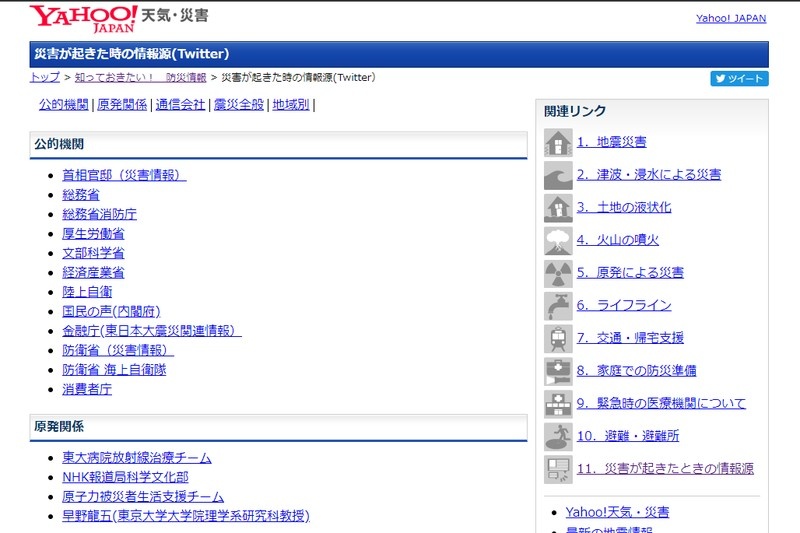This screenshot has height=533, width=800.
Task: Open 5. 原発による災害 link
Action: pos(630,272)
